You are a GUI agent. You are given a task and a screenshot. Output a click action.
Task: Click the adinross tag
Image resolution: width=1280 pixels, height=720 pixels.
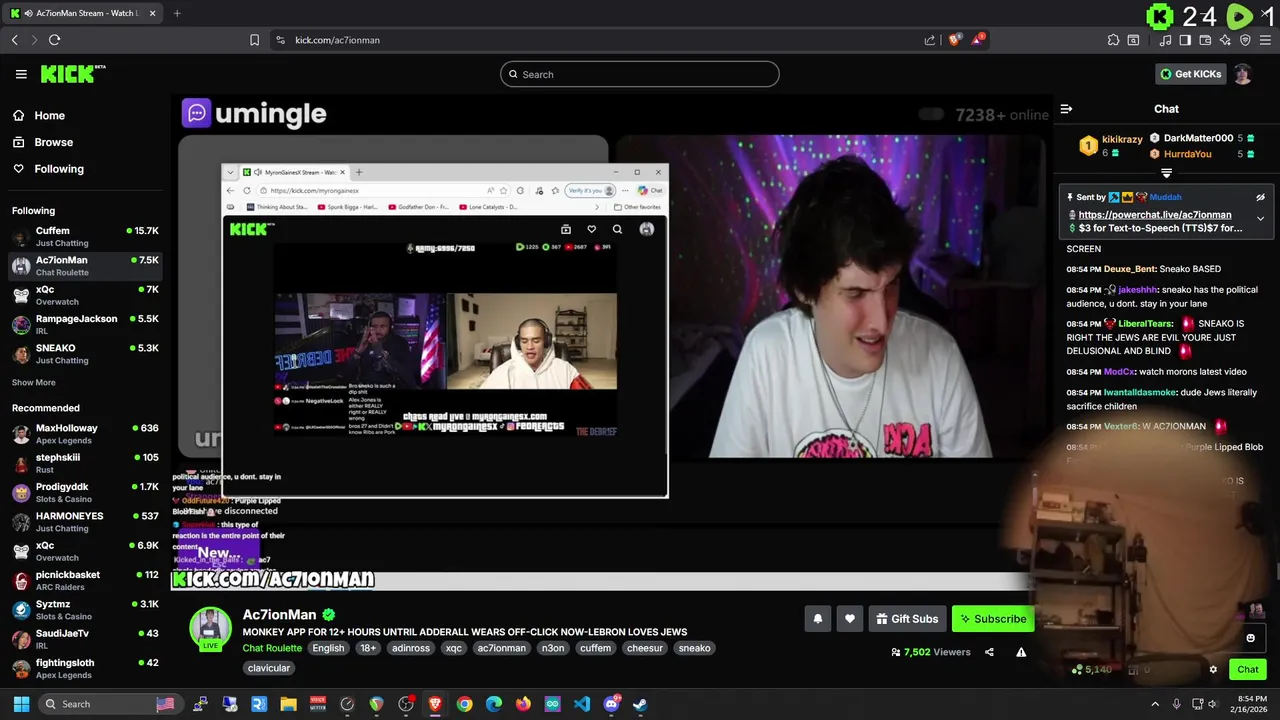411,648
